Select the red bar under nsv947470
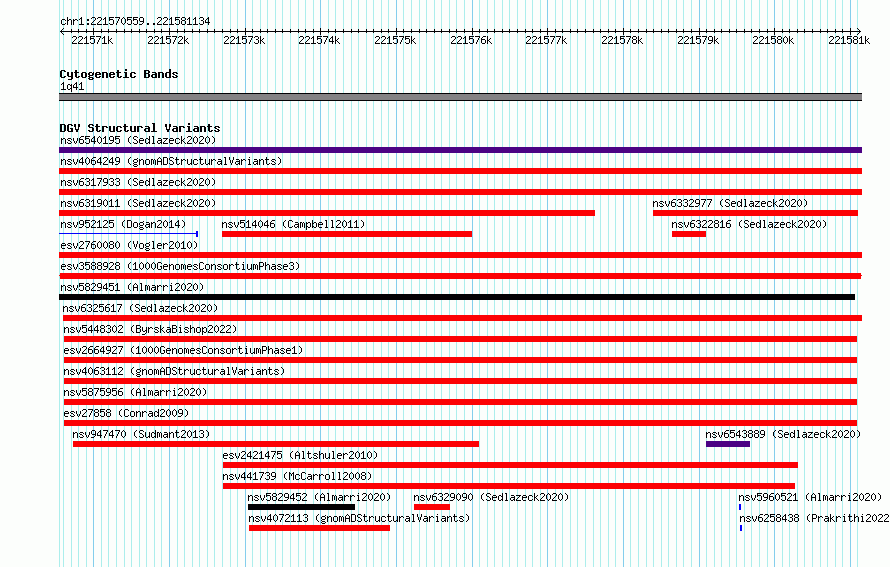Viewport: 890px width, 567px height. click(x=276, y=444)
